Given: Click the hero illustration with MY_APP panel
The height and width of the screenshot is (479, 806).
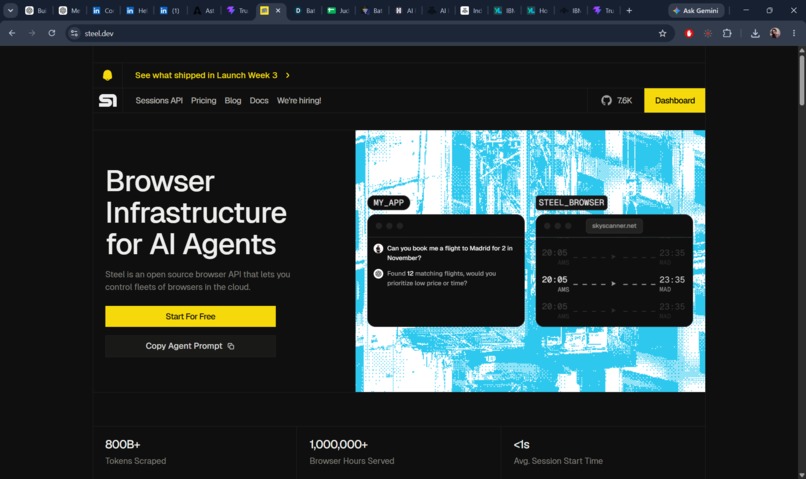Looking at the screenshot, I should pos(530,261).
